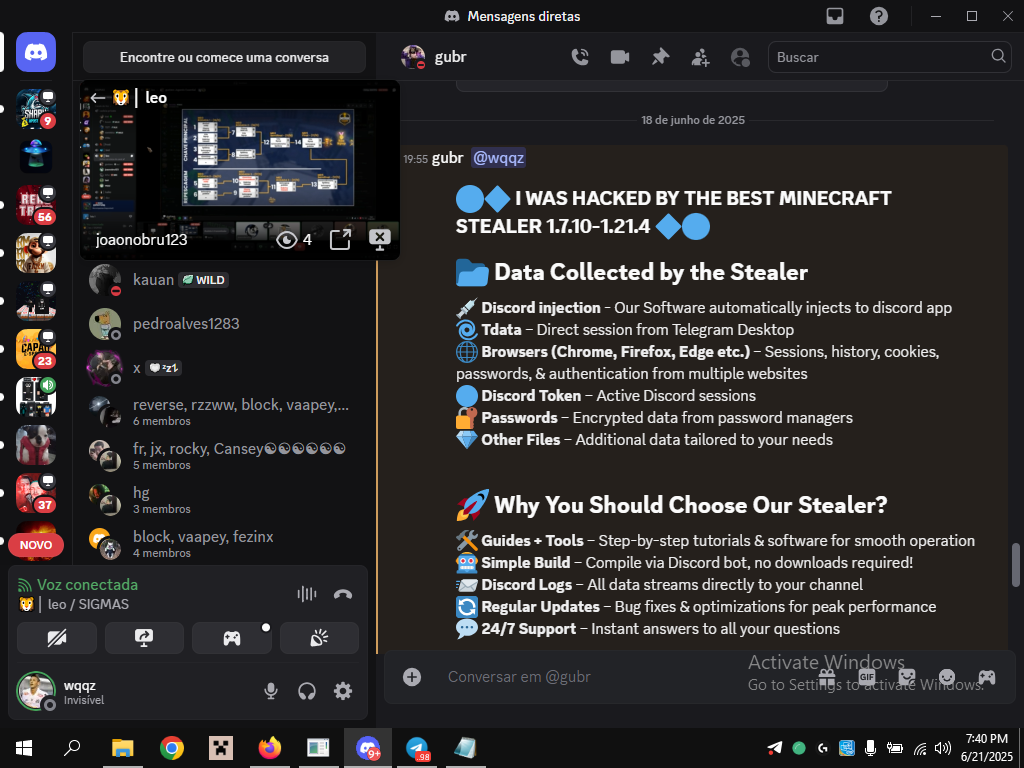Share your screen in voice panel

(x=144, y=638)
